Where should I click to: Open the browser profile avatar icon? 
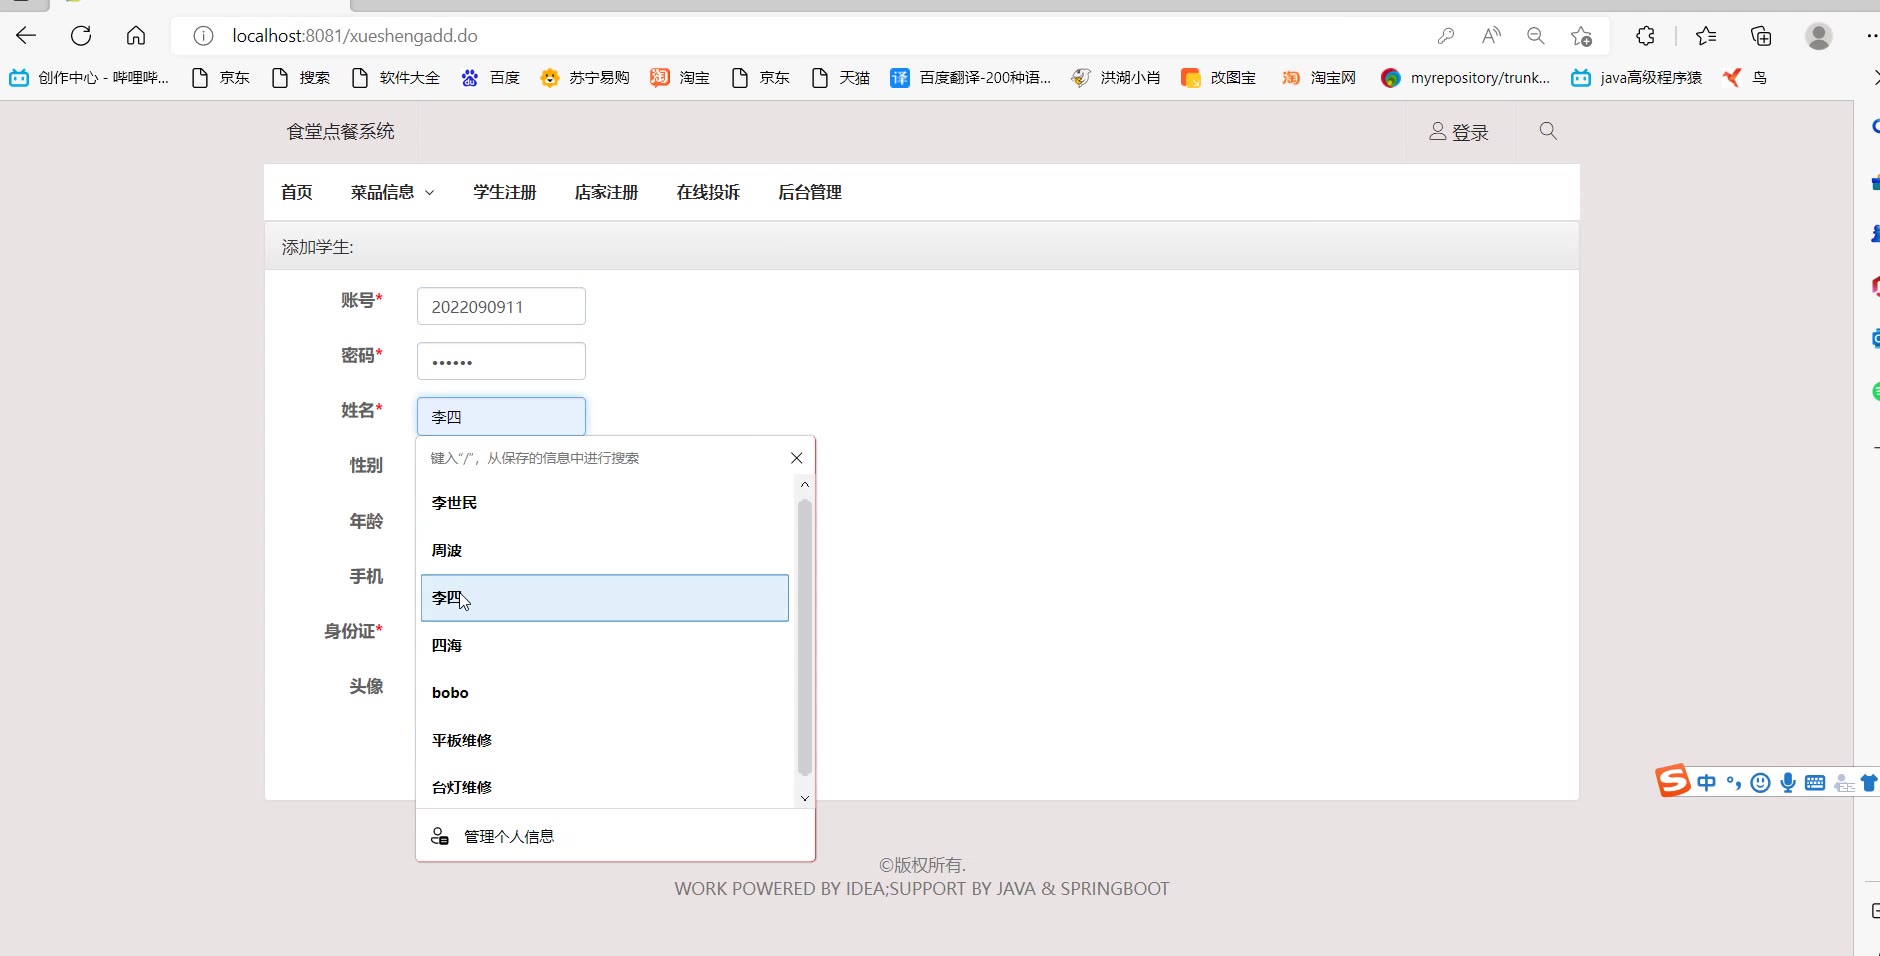click(1818, 36)
